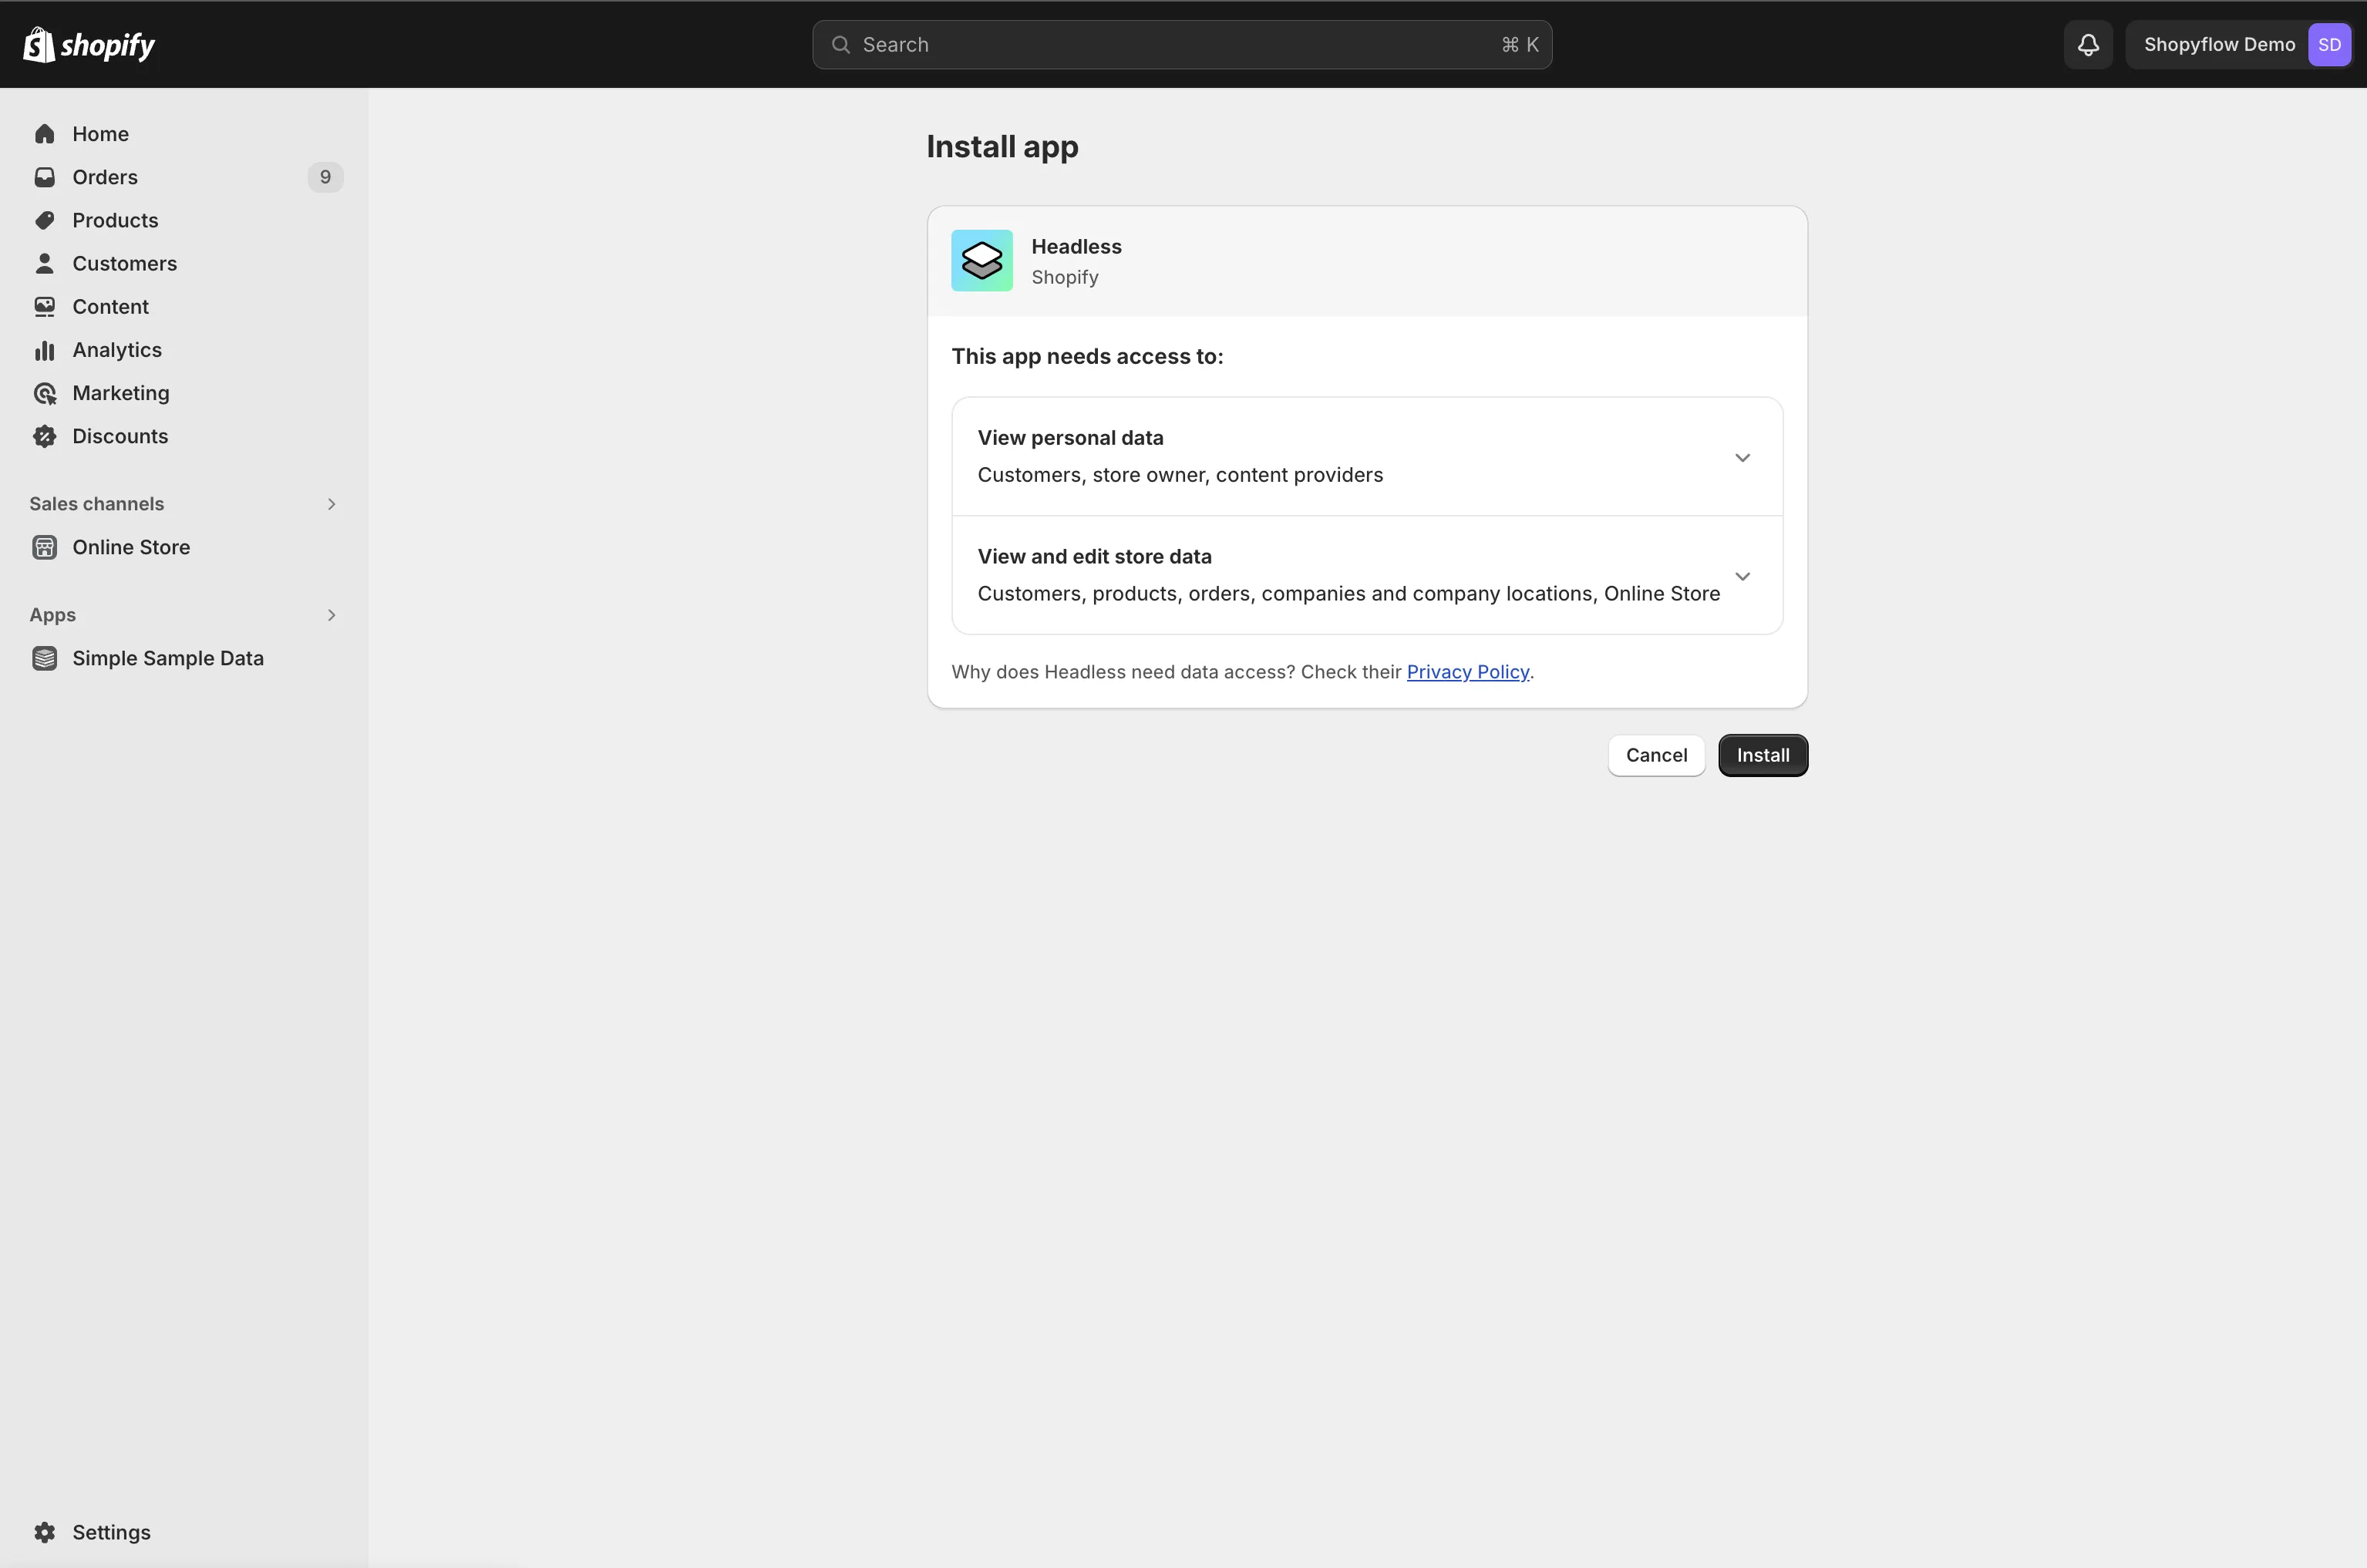Click the Headless app logo
Viewport: 2367px width, 1568px height.
pyautogui.click(x=982, y=261)
